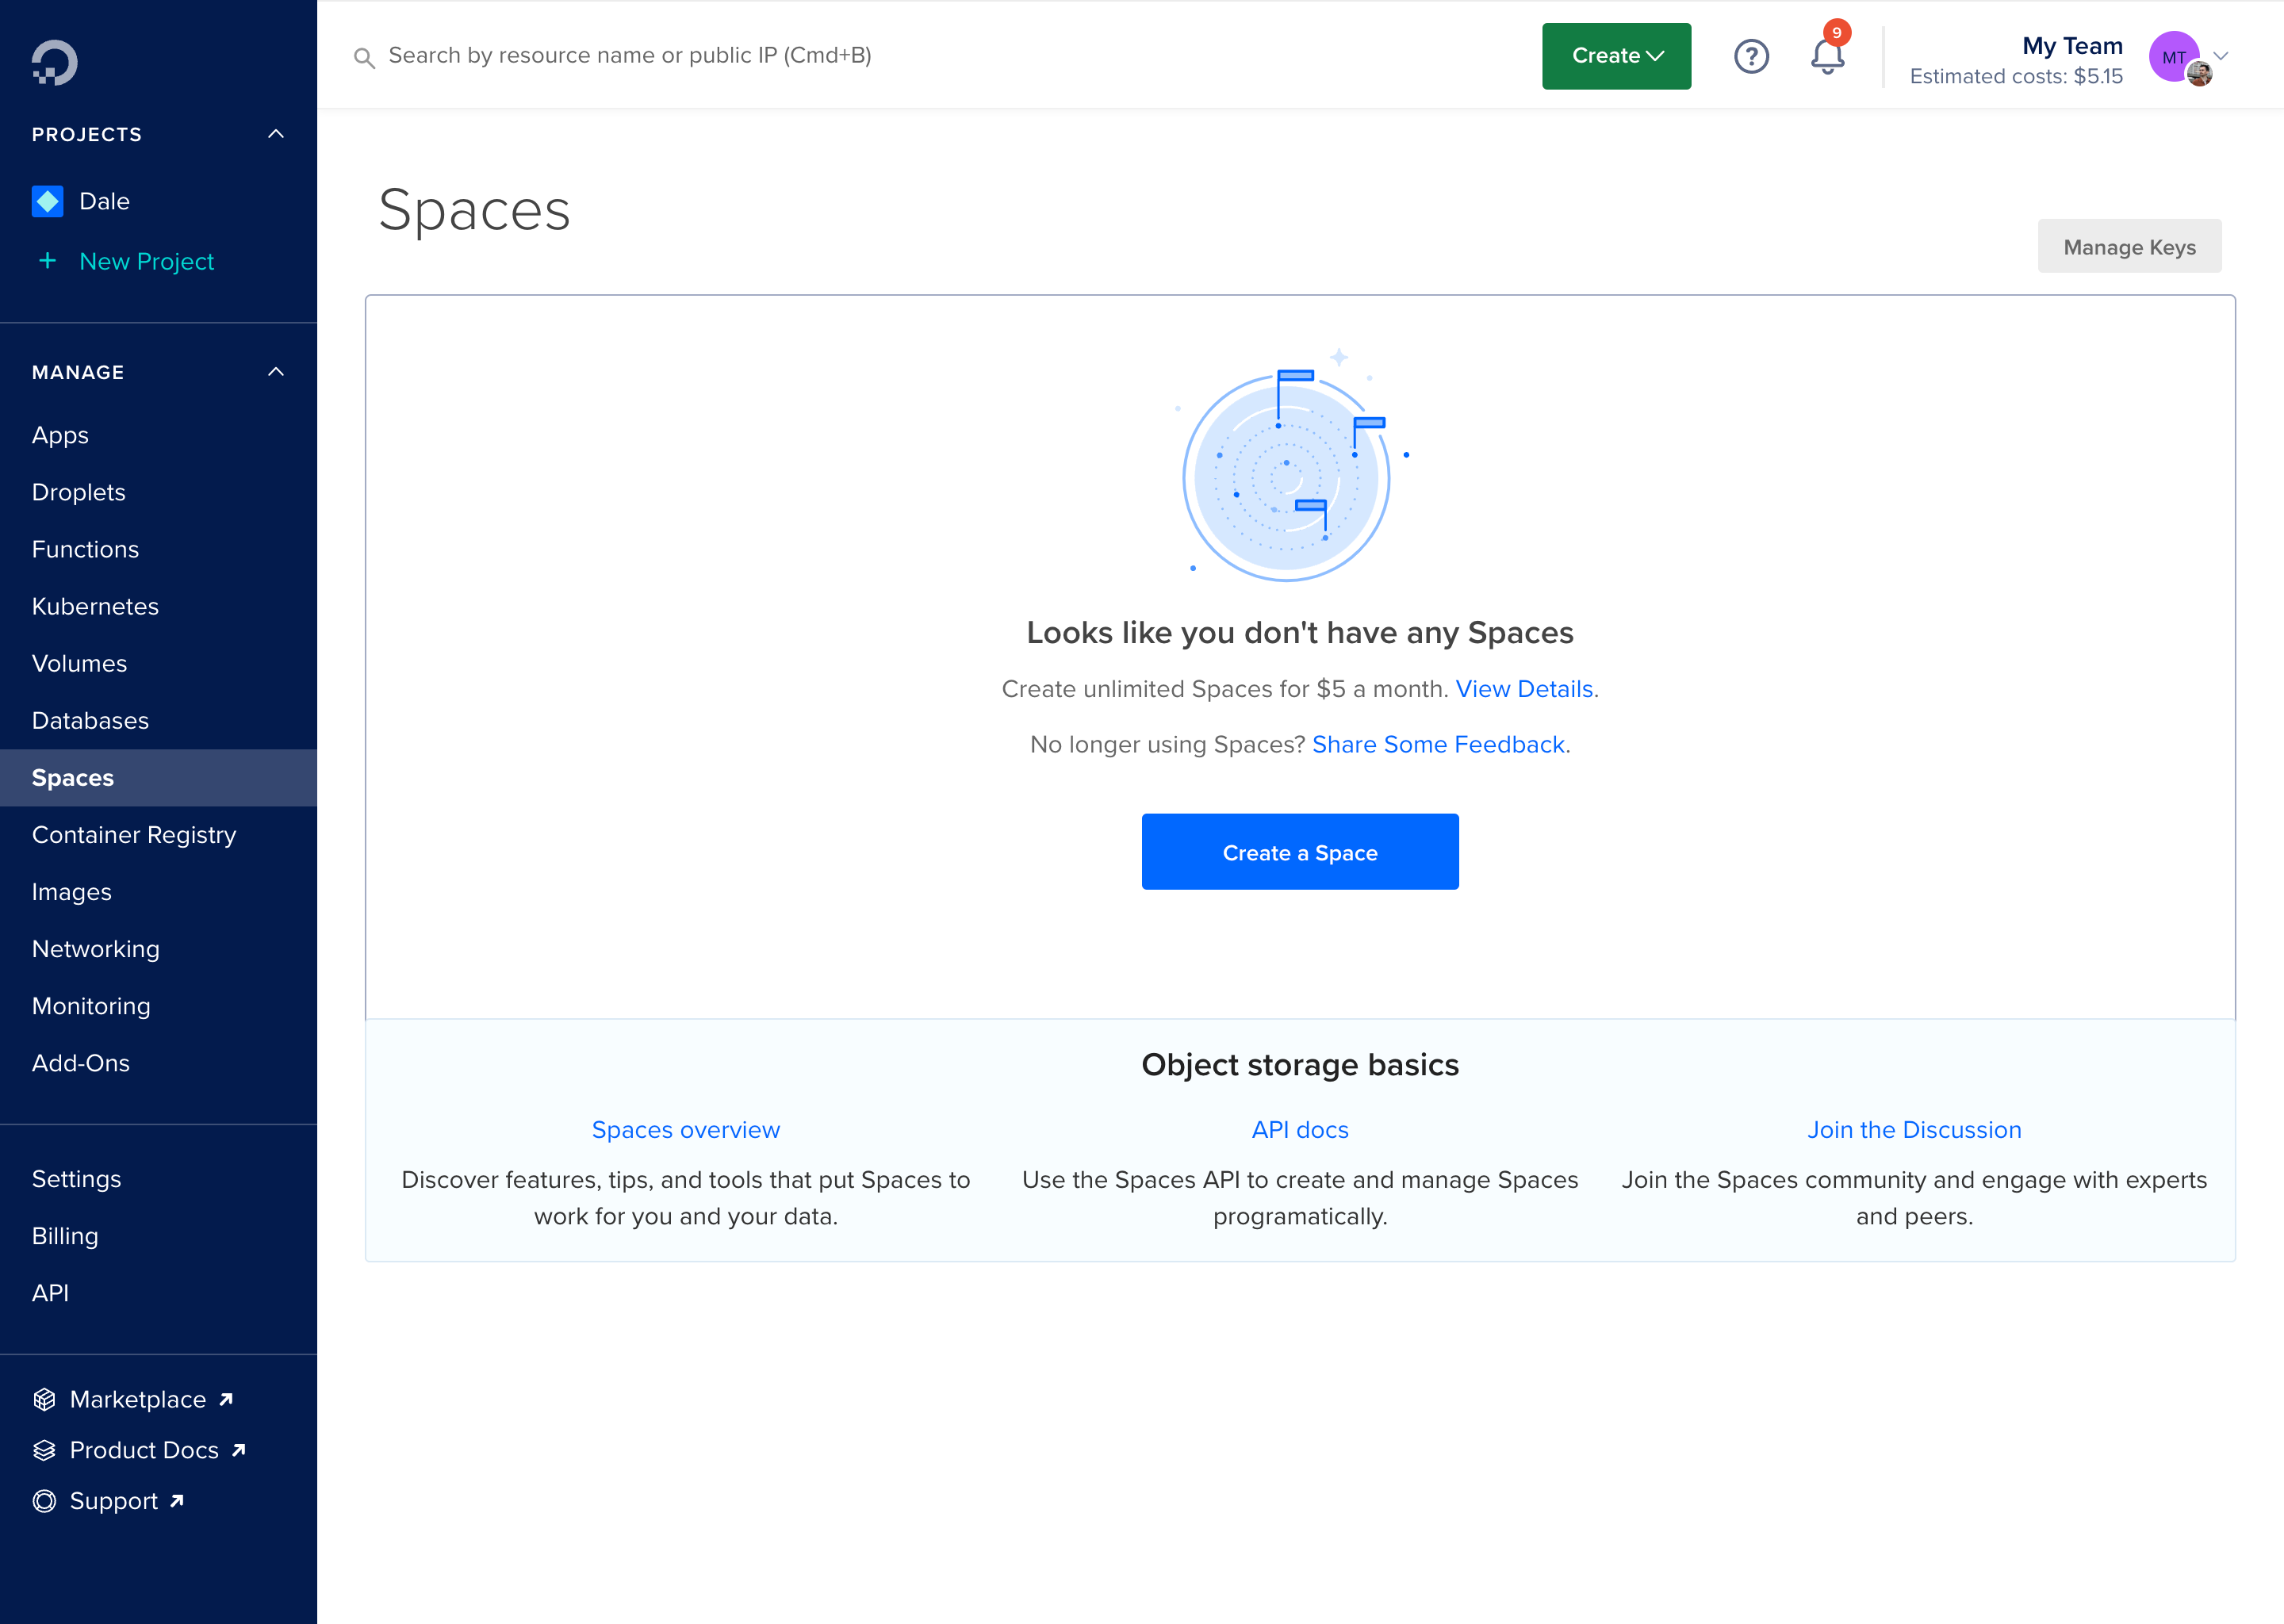Open the help question mark icon
Screen dimensions: 2284x1624
[1751, 56]
